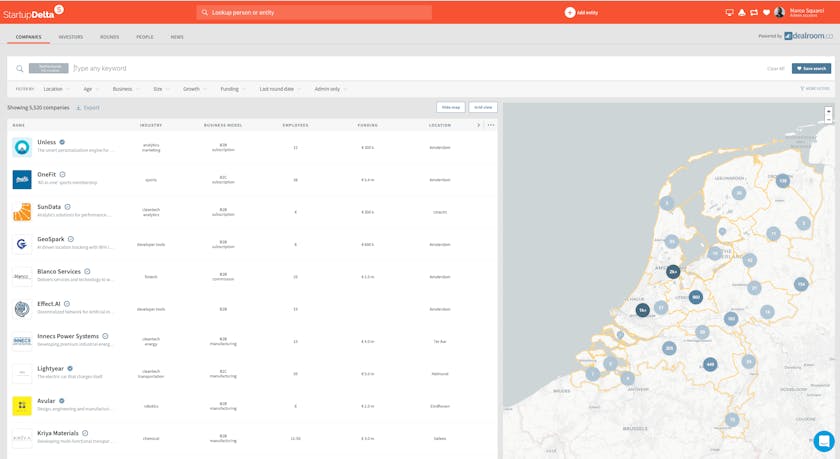Image resolution: width=840 pixels, height=459 pixels.
Task: Open the Funding filter dropdown
Action: click(x=233, y=89)
